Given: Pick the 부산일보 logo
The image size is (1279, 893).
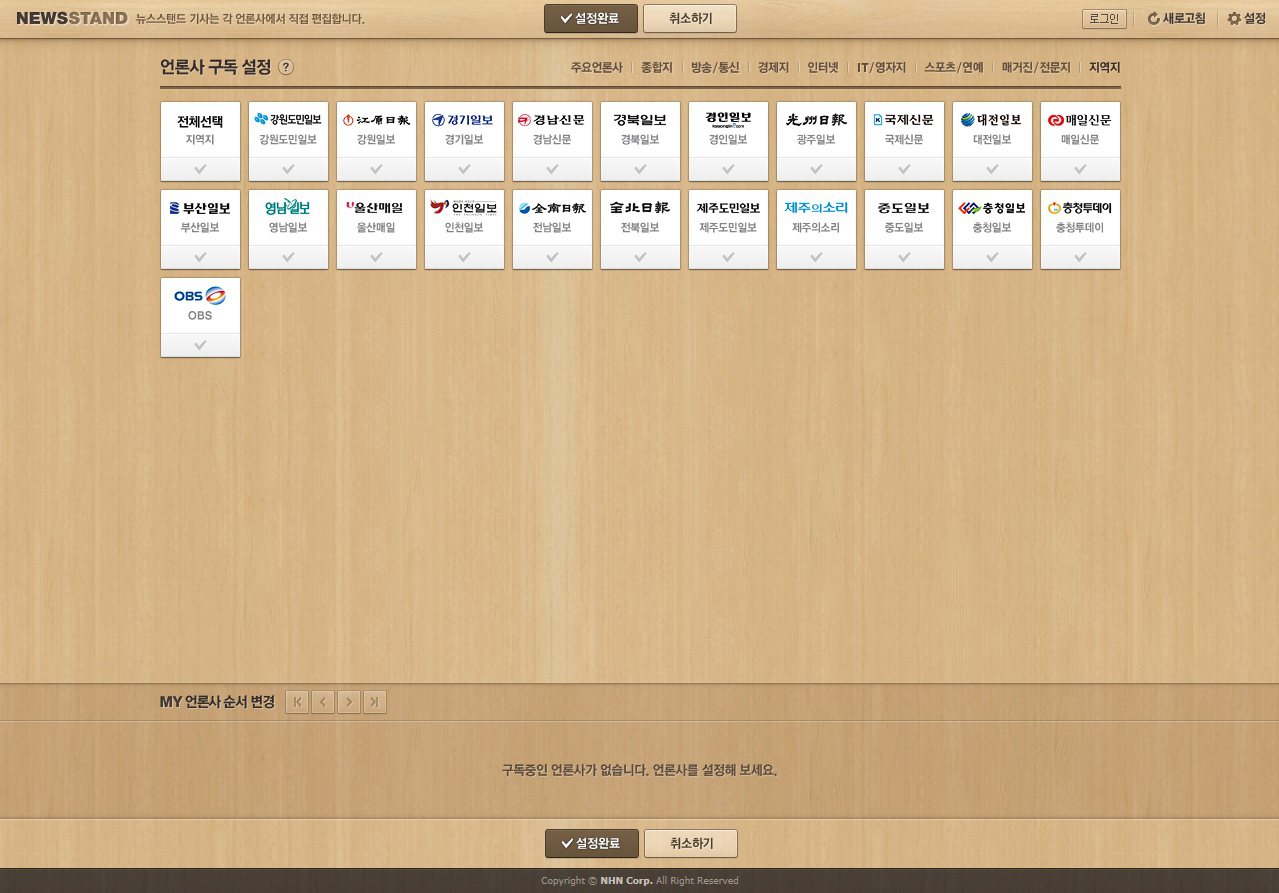Looking at the screenshot, I should 200,208.
